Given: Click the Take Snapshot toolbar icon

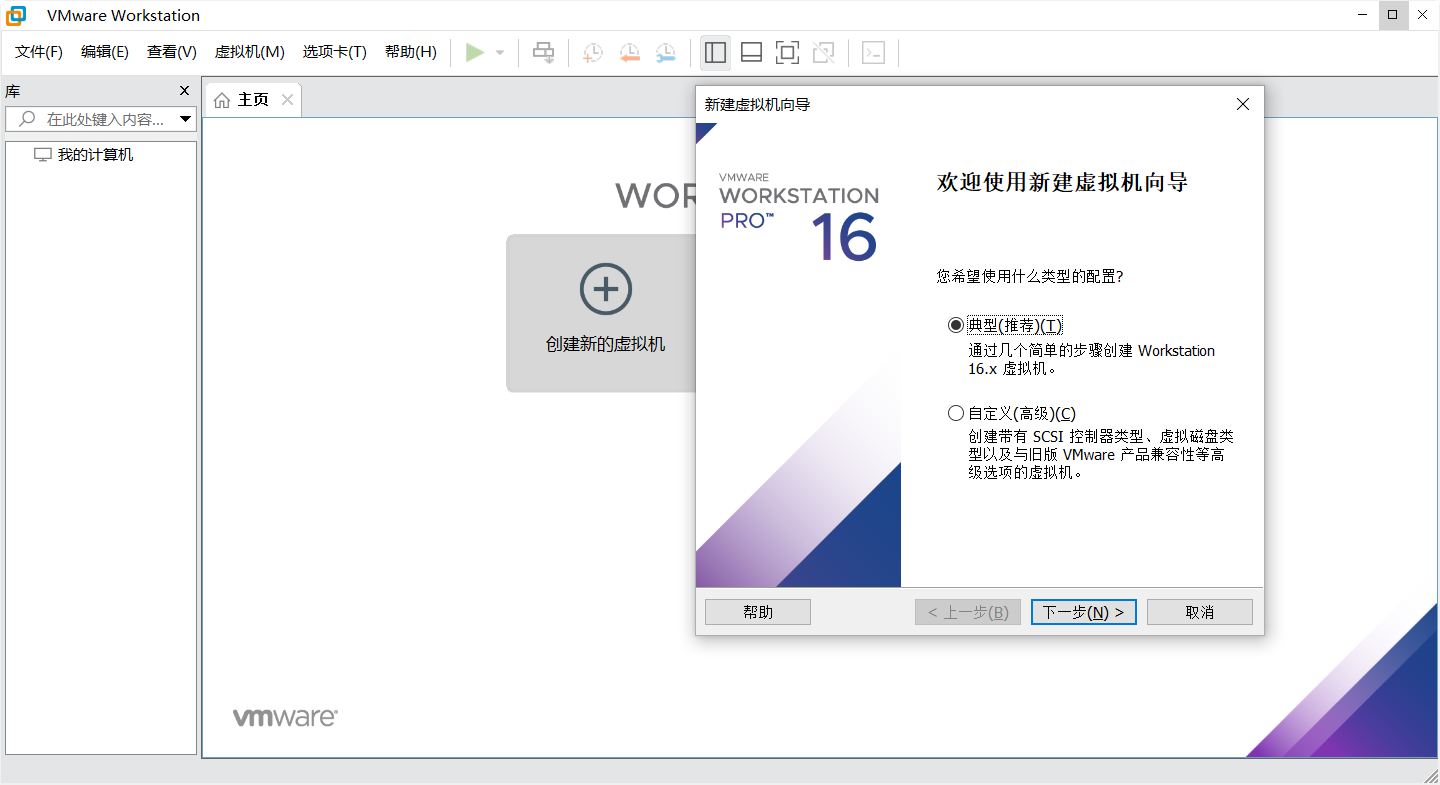Looking at the screenshot, I should 592,52.
